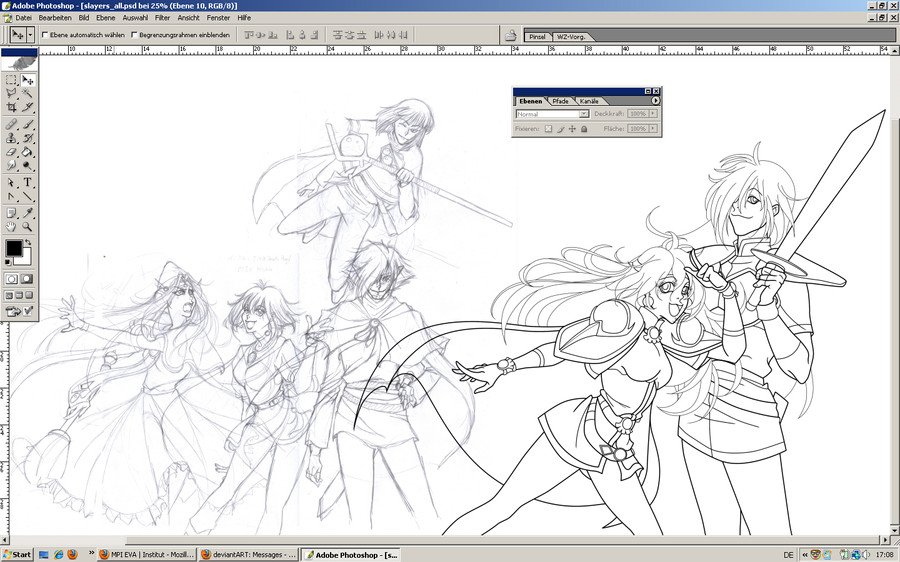This screenshot has width=900, height=562.
Task: Select the Paint Bucket tool
Action: pos(27,152)
